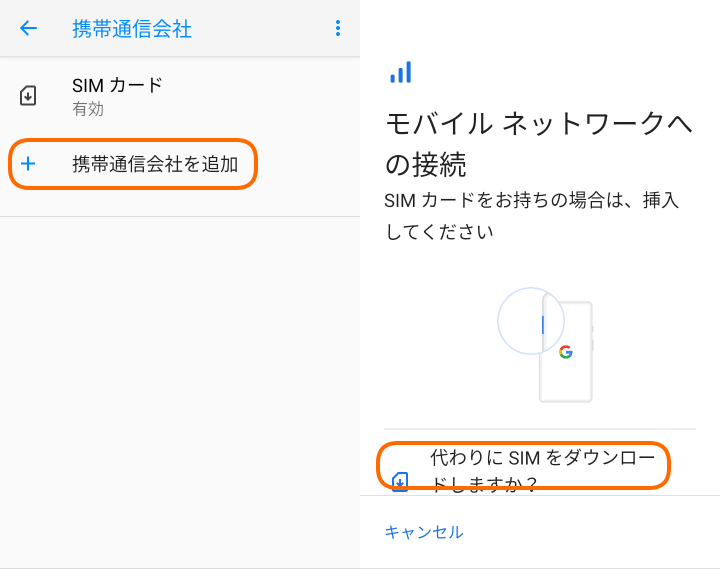720x569 pixels.
Task: Open the three-dot more options menu
Action: (338, 28)
